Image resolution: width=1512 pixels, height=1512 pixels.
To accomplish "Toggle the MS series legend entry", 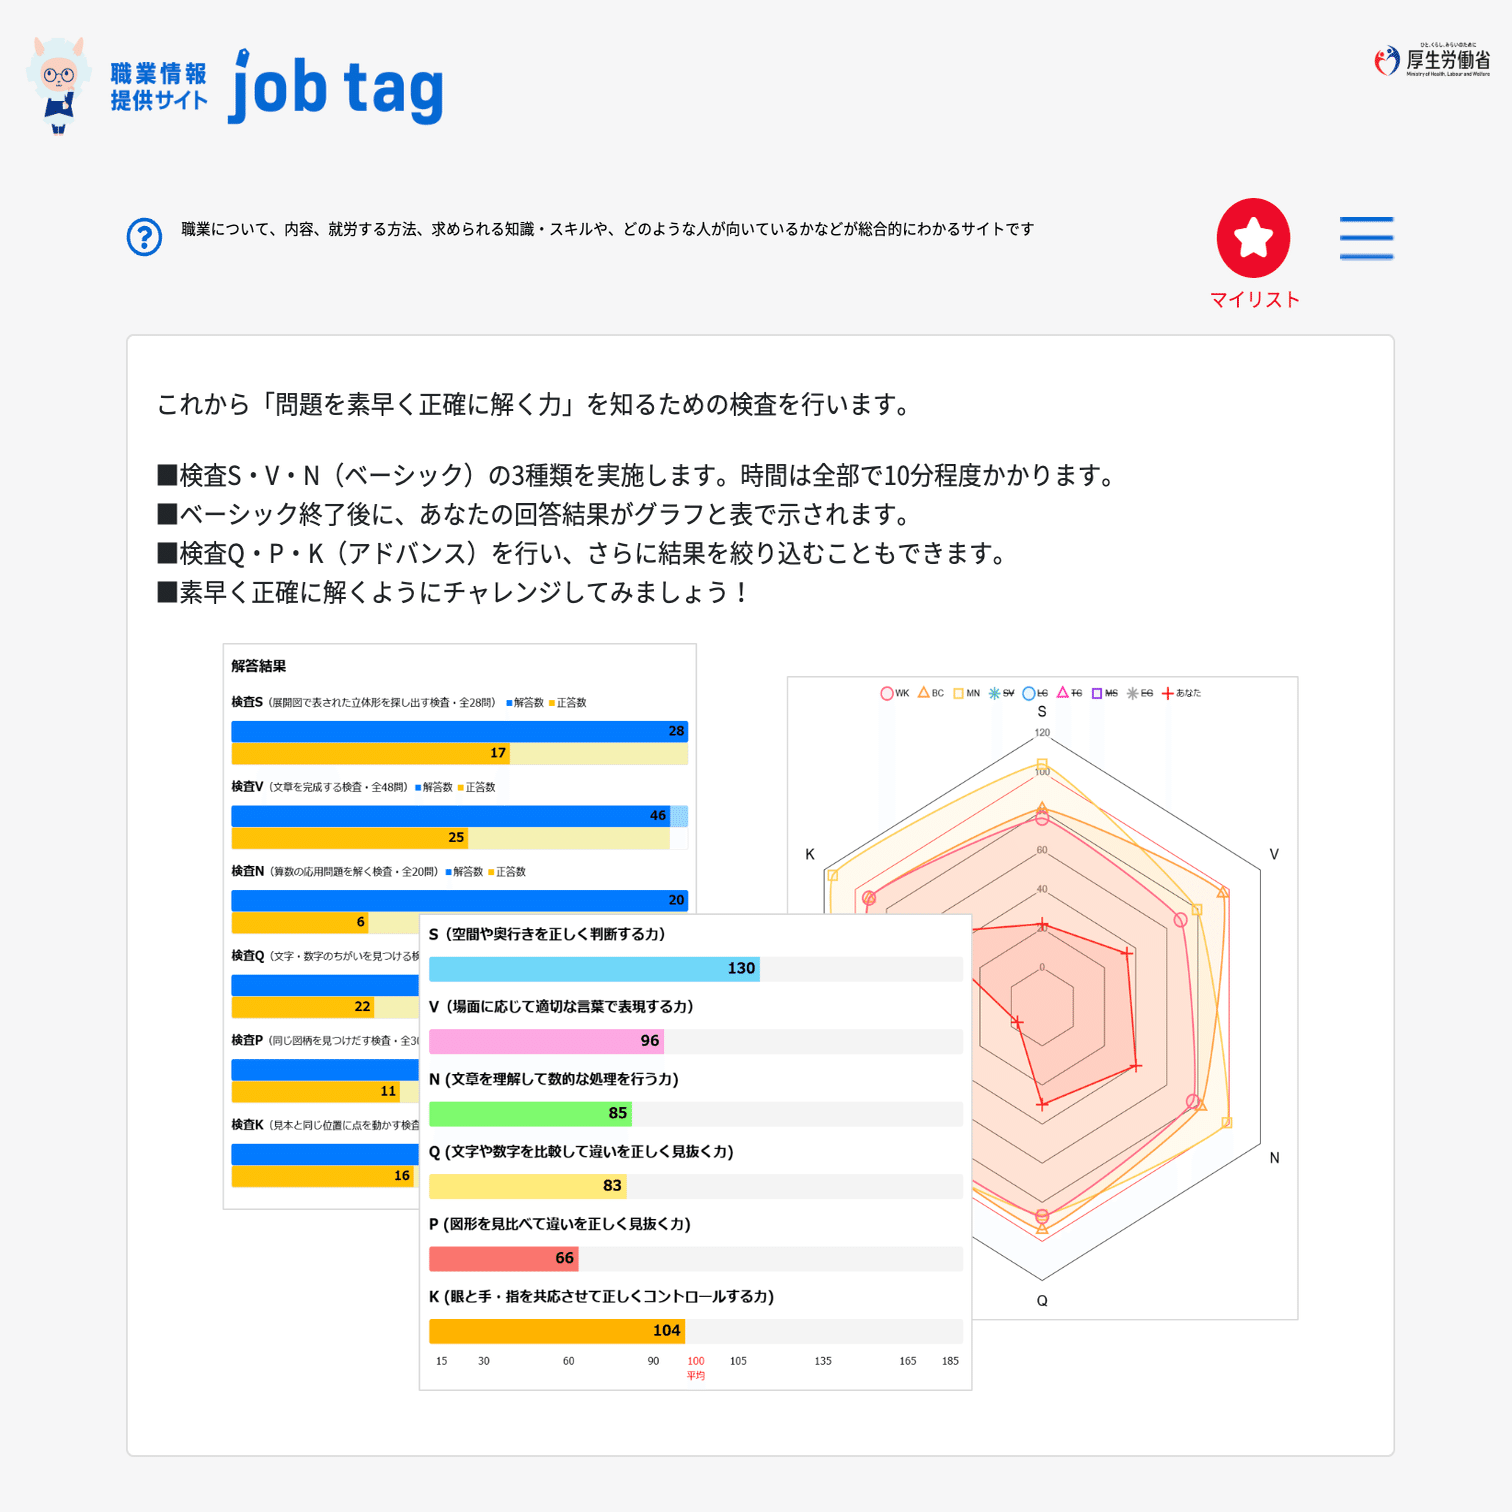I will click(1103, 693).
